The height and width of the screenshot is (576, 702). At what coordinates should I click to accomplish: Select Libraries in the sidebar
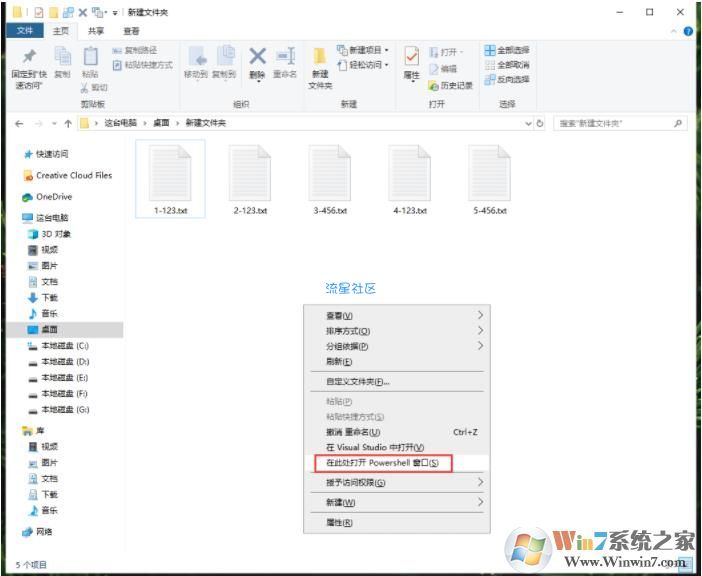pos(34,431)
